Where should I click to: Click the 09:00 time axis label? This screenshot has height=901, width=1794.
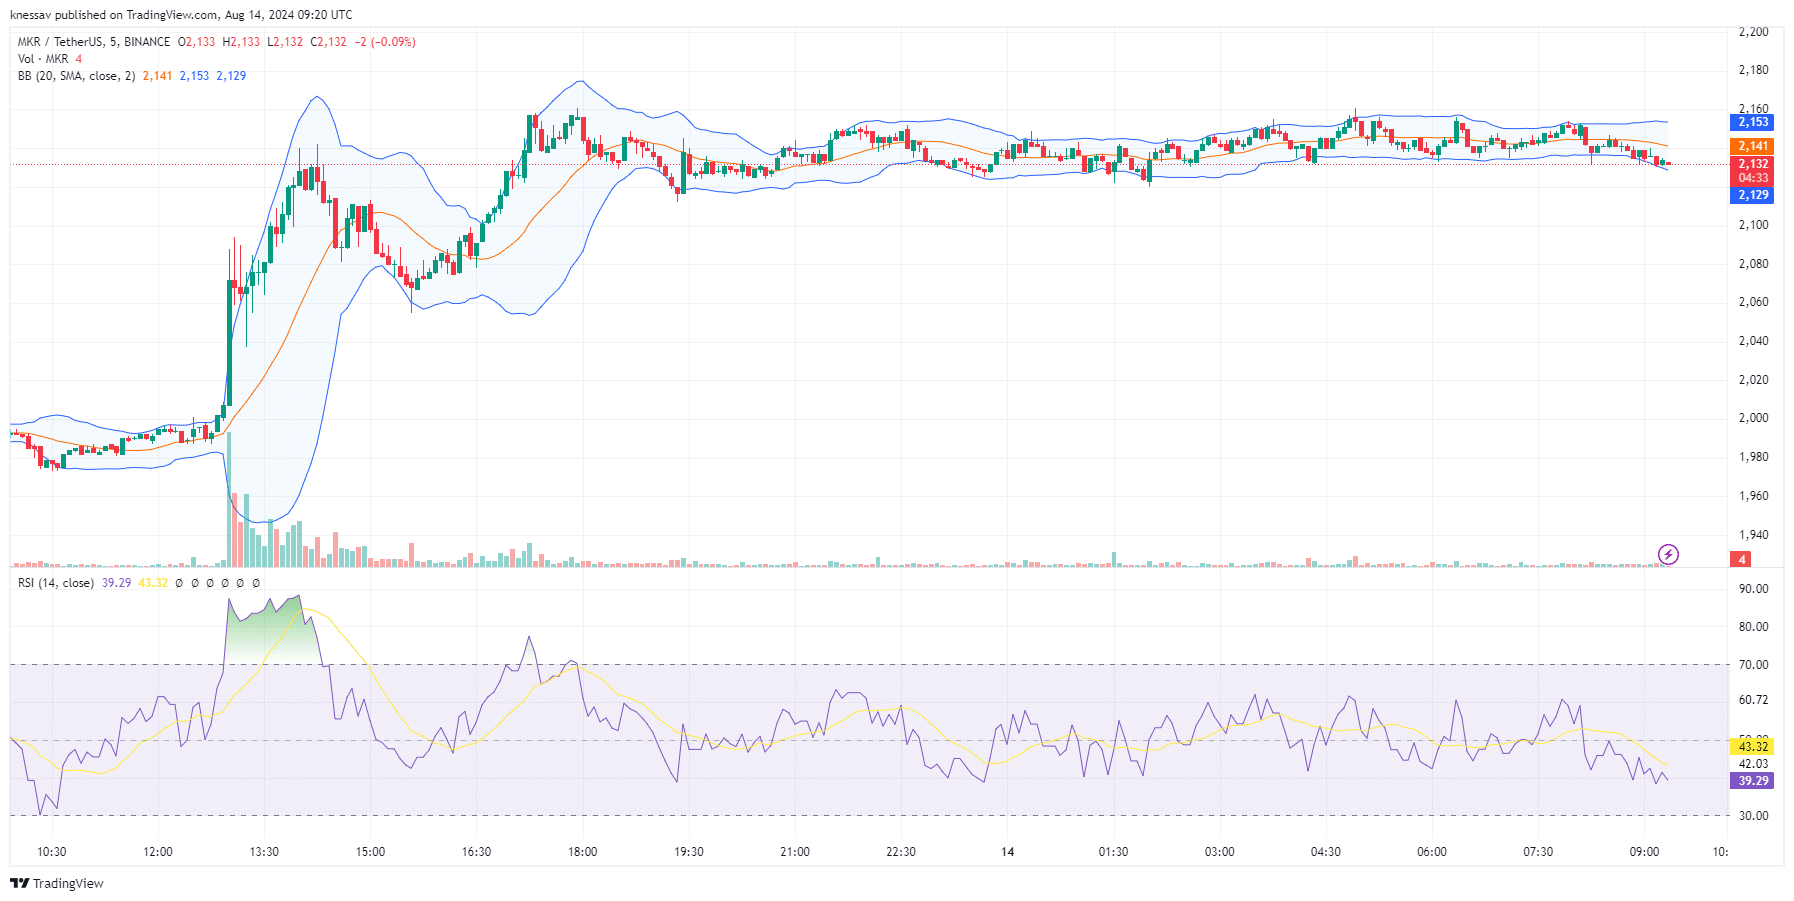(1644, 852)
